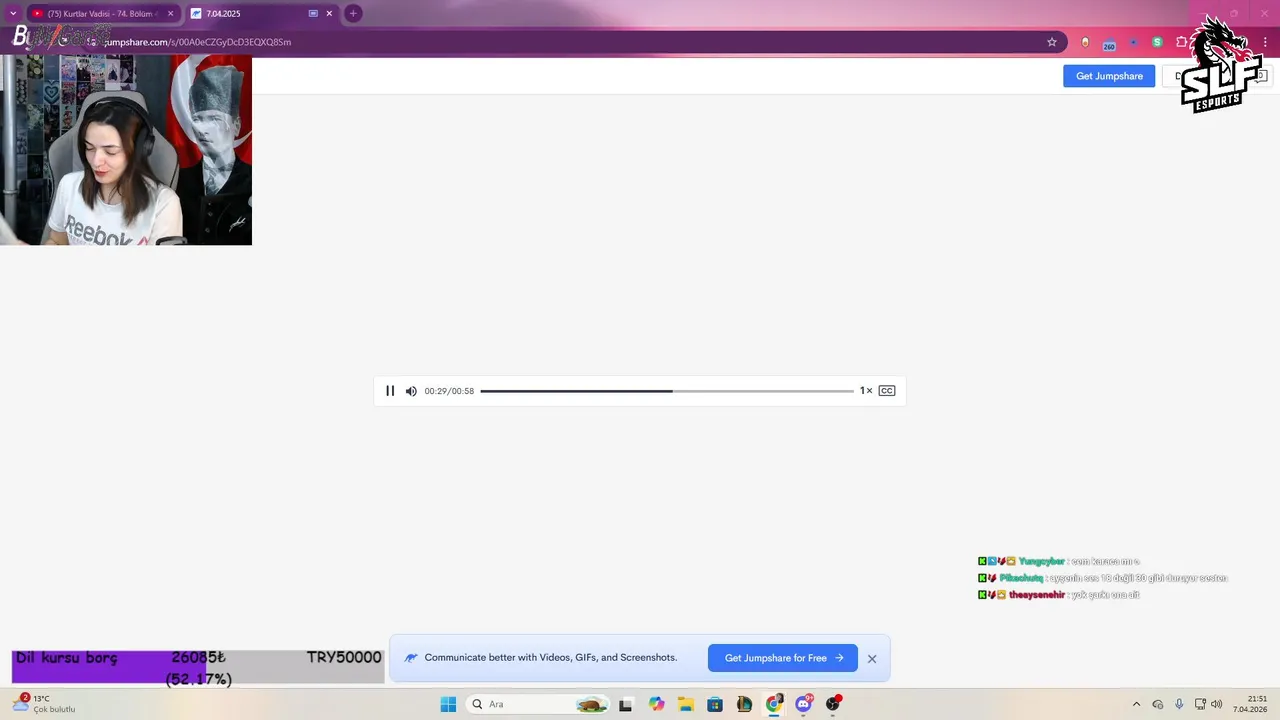Viewport: 1280px width, 720px height.
Task: Open Microsoft Store from the taskbar
Action: point(715,704)
